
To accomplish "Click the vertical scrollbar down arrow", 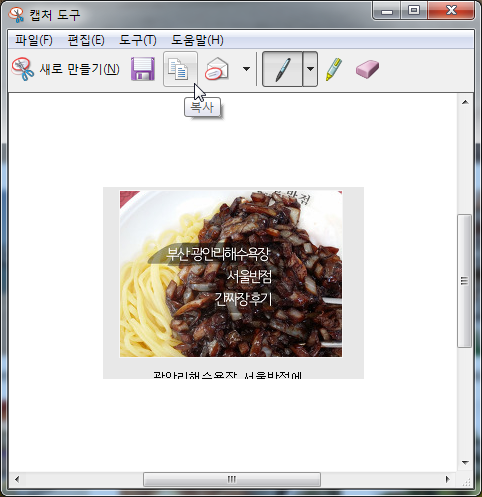I will pyautogui.click(x=465, y=463).
